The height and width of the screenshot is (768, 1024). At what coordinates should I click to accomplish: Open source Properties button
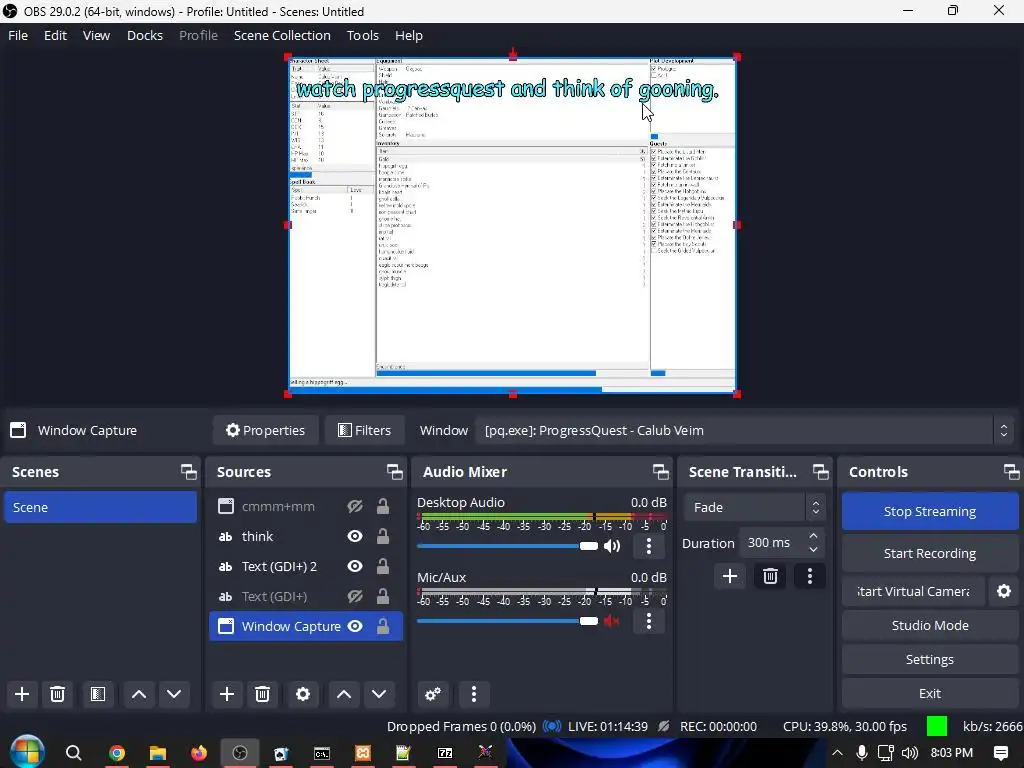click(x=266, y=430)
